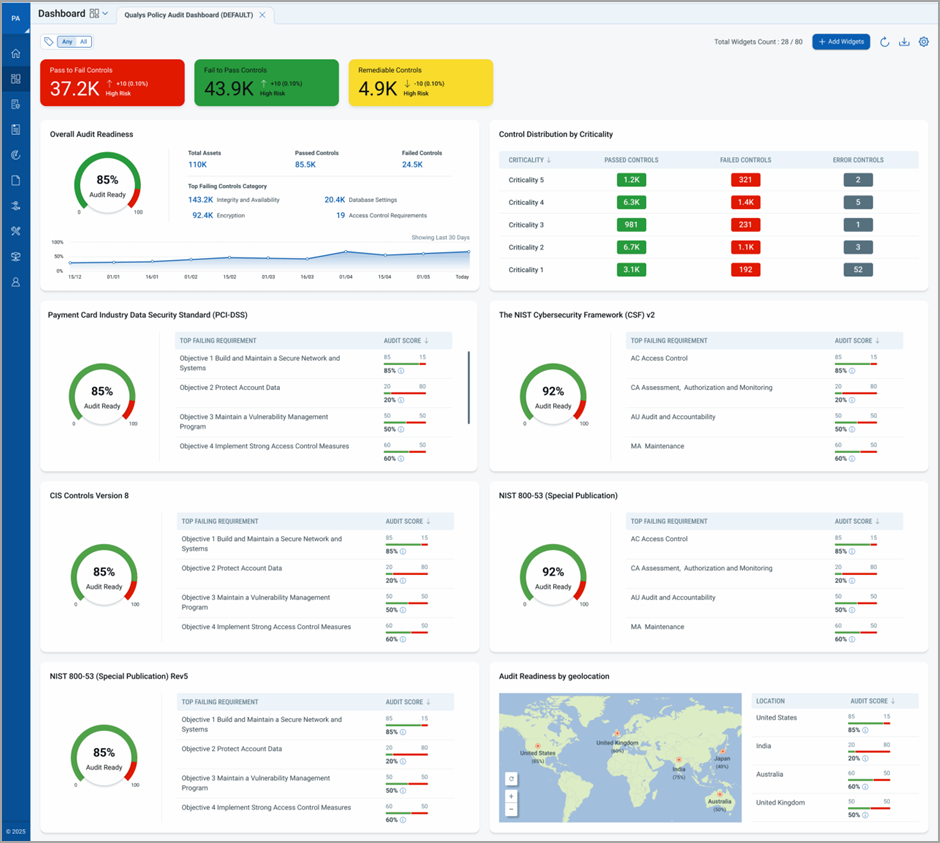The height and width of the screenshot is (843, 940).
Task: Open the document-with-gear icon in the sidebar
Action: pos(16,104)
